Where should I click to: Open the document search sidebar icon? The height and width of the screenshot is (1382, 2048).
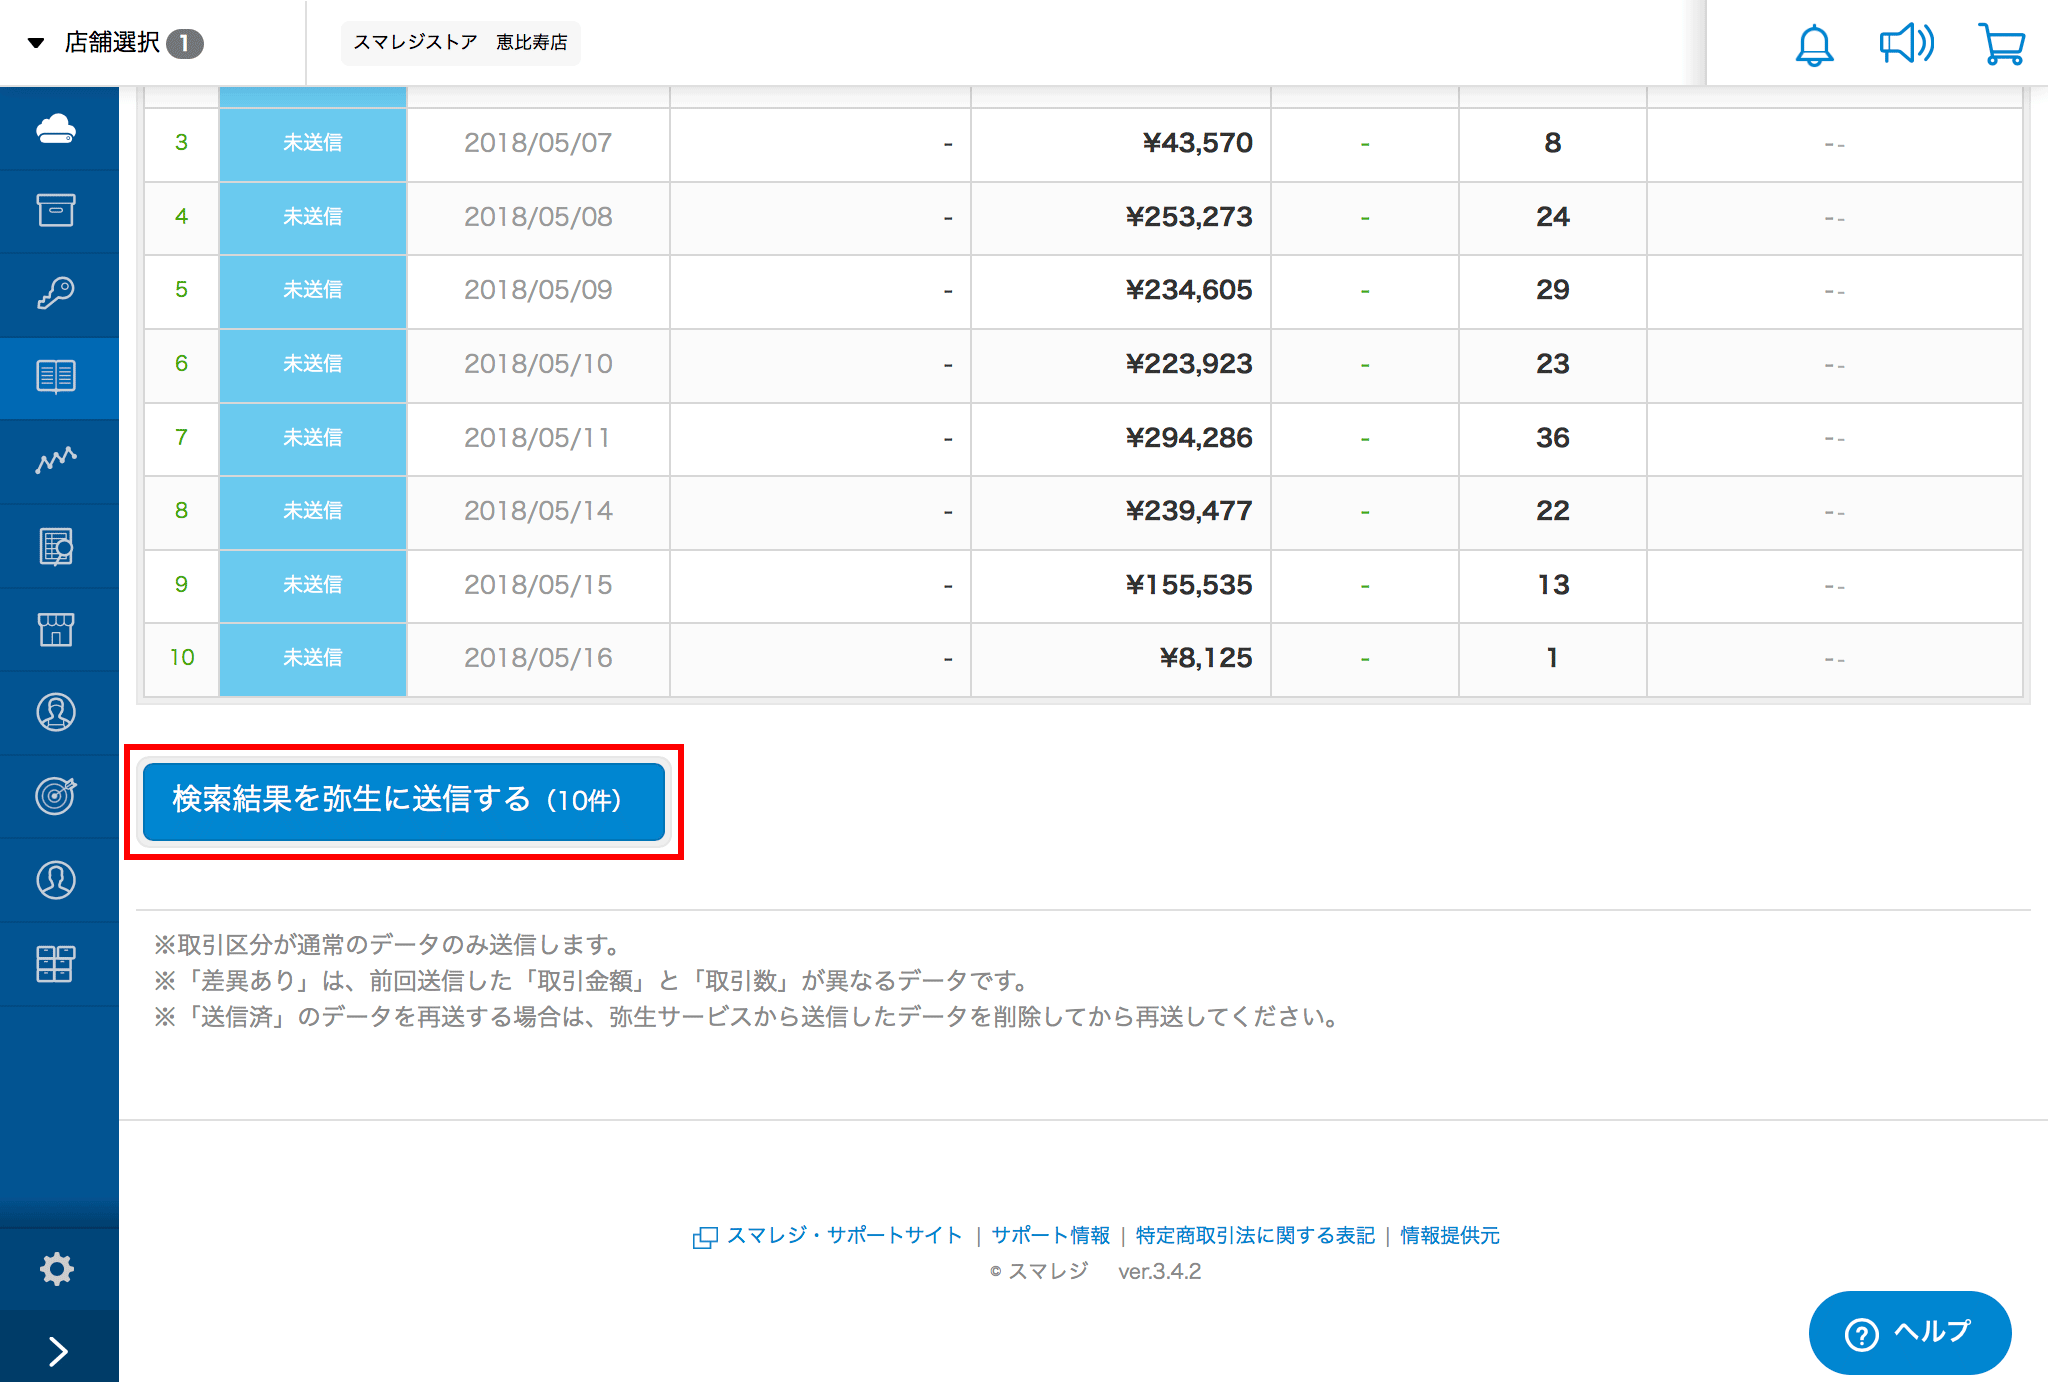tap(56, 546)
